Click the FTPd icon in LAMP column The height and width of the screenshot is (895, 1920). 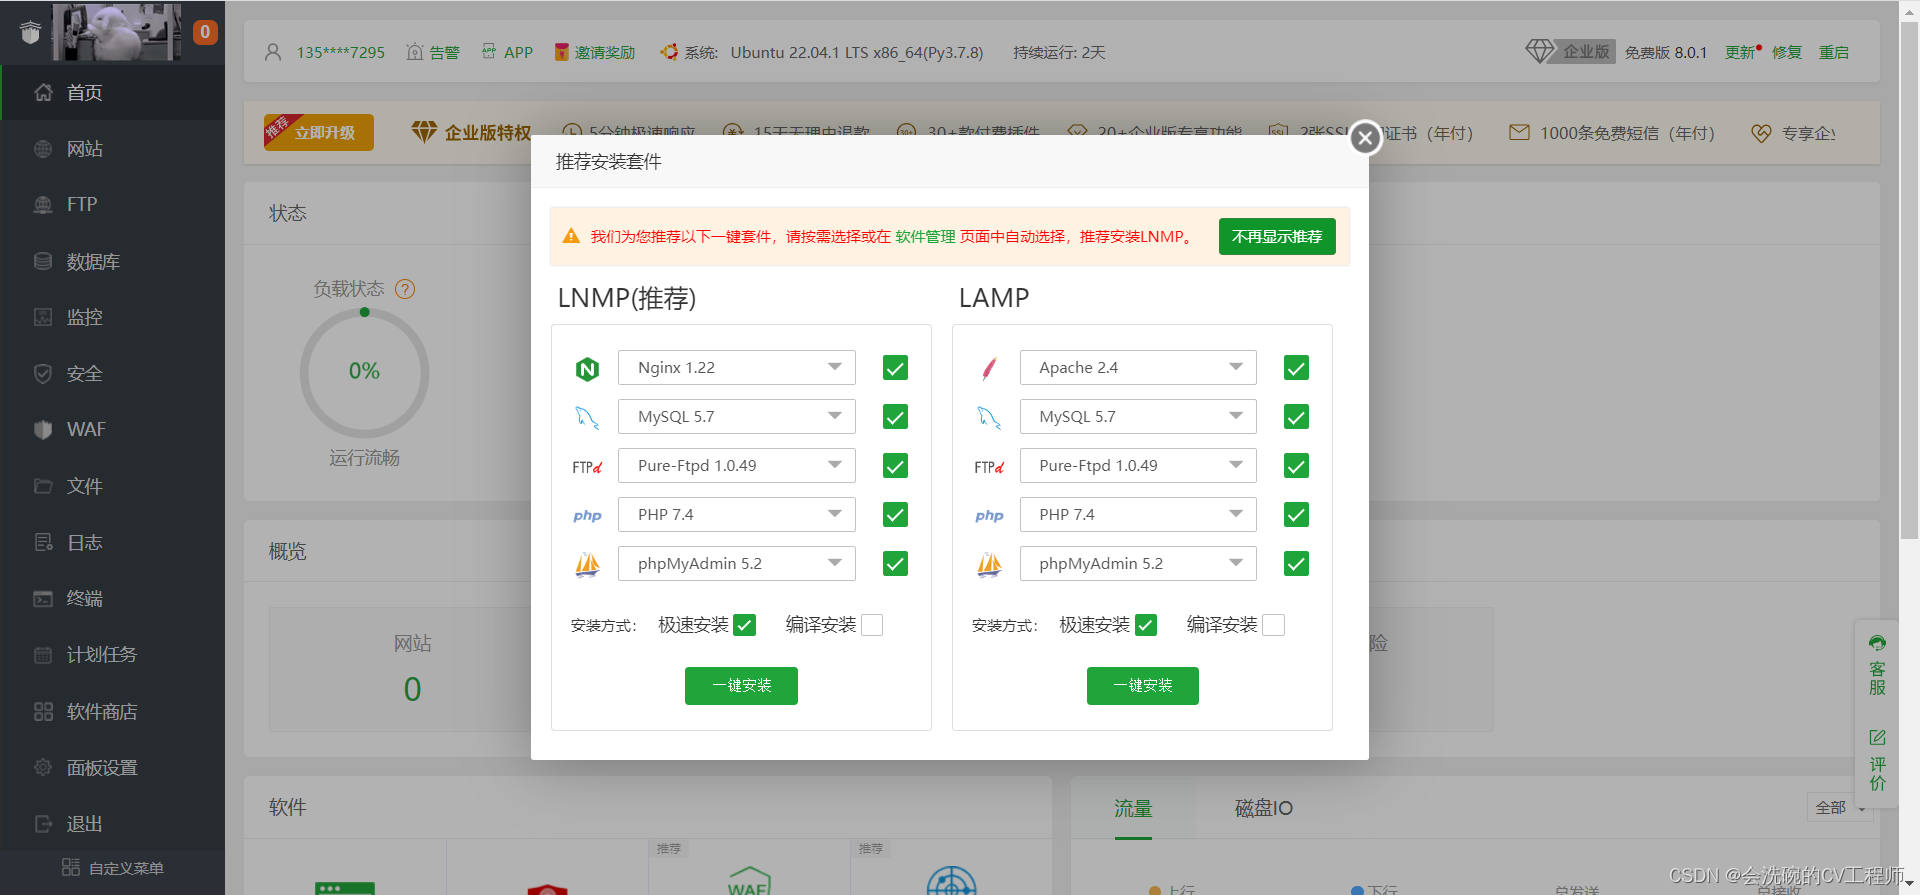989,467
